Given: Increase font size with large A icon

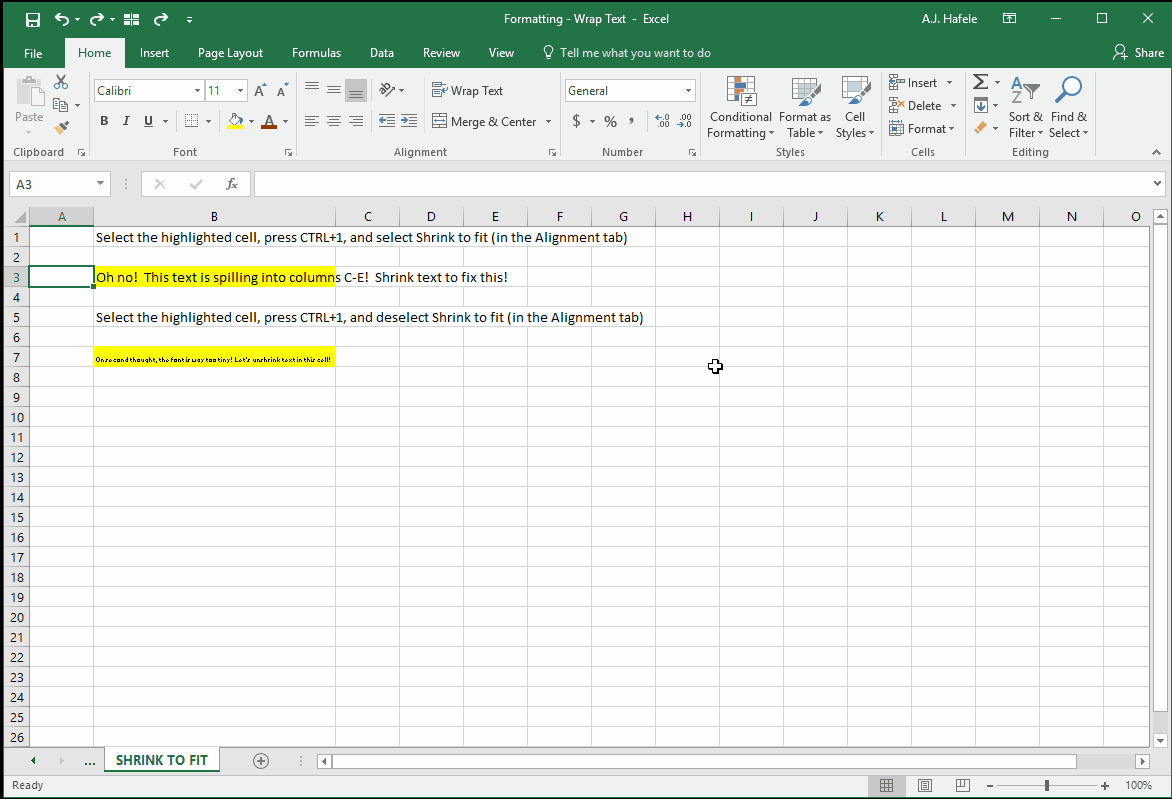Looking at the screenshot, I should [260, 90].
